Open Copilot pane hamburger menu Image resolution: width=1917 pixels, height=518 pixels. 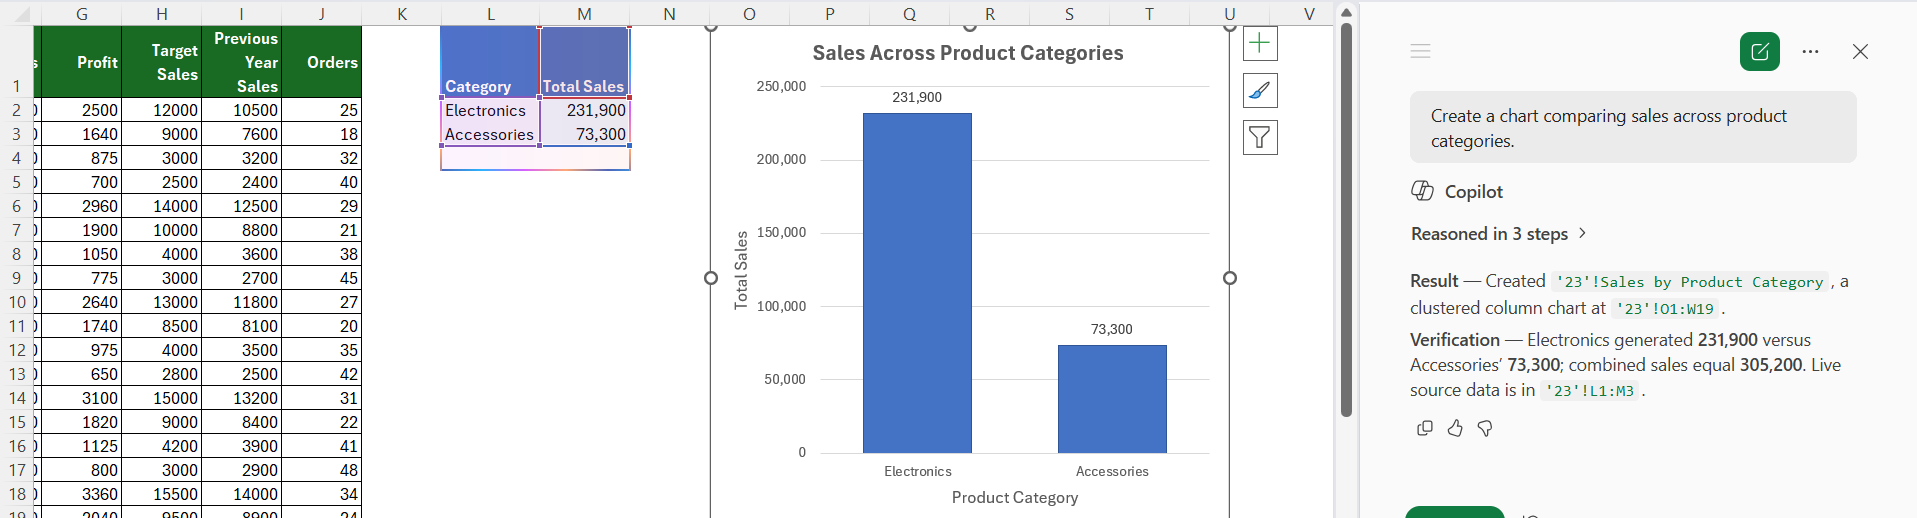tap(1420, 51)
